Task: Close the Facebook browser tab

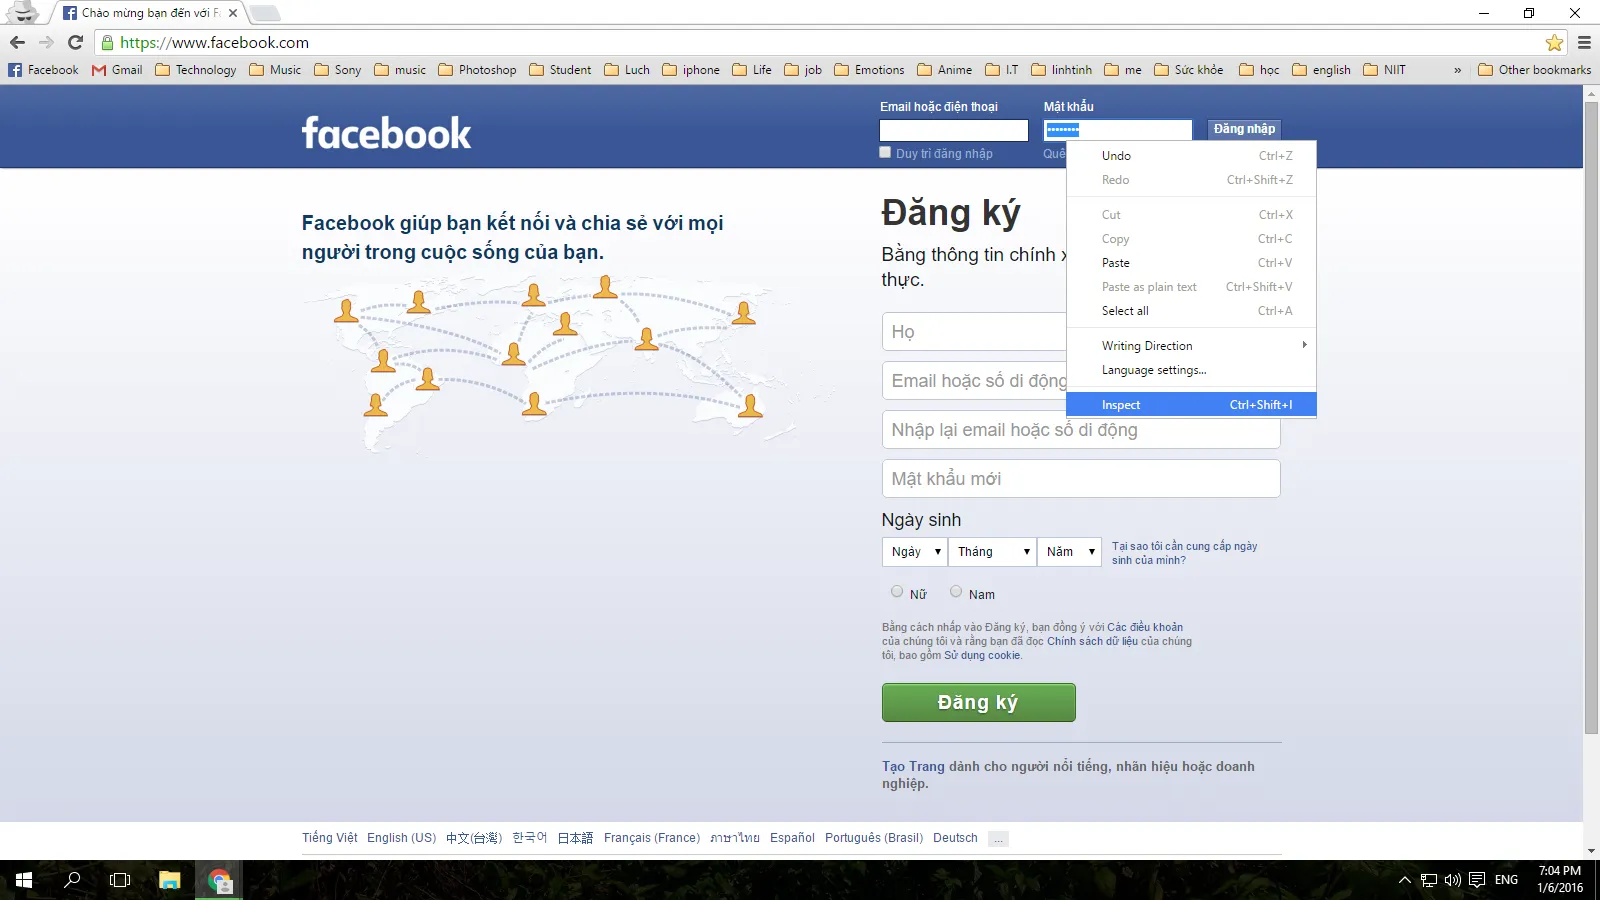Action: pos(232,13)
